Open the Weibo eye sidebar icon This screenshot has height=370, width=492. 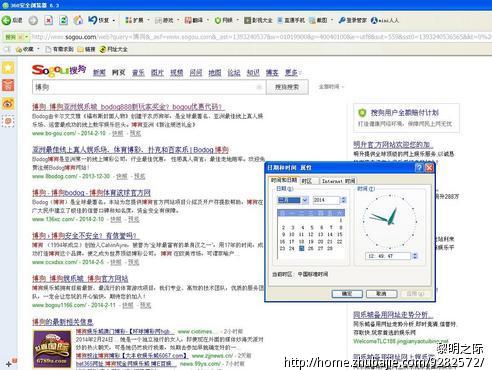(x=8, y=104)
